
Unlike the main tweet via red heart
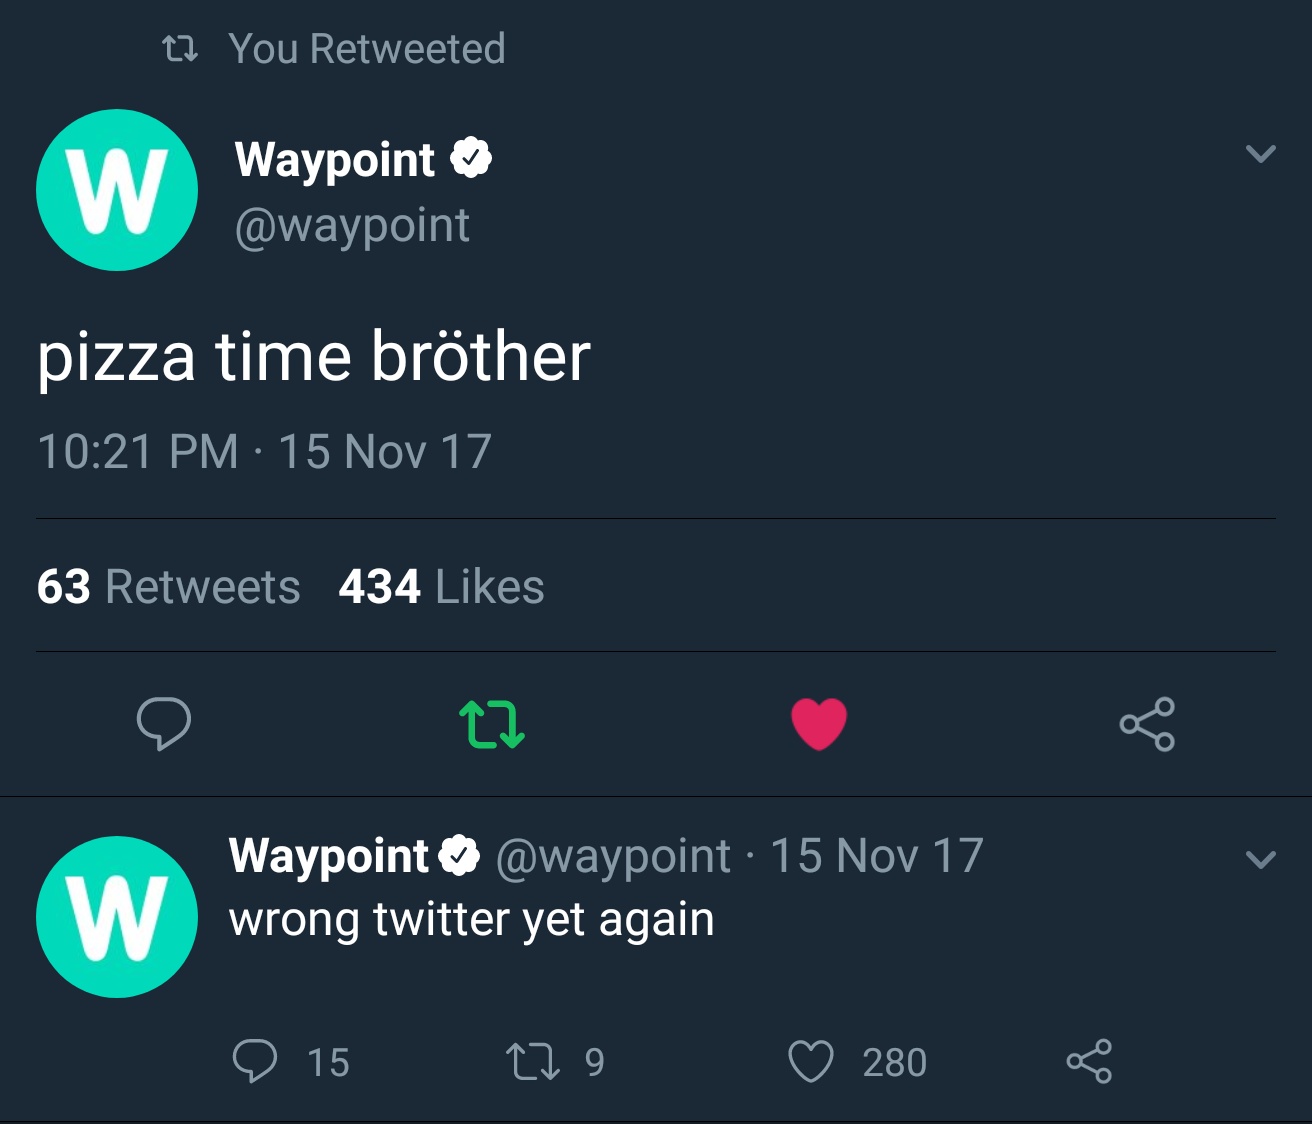coord(819,723)
